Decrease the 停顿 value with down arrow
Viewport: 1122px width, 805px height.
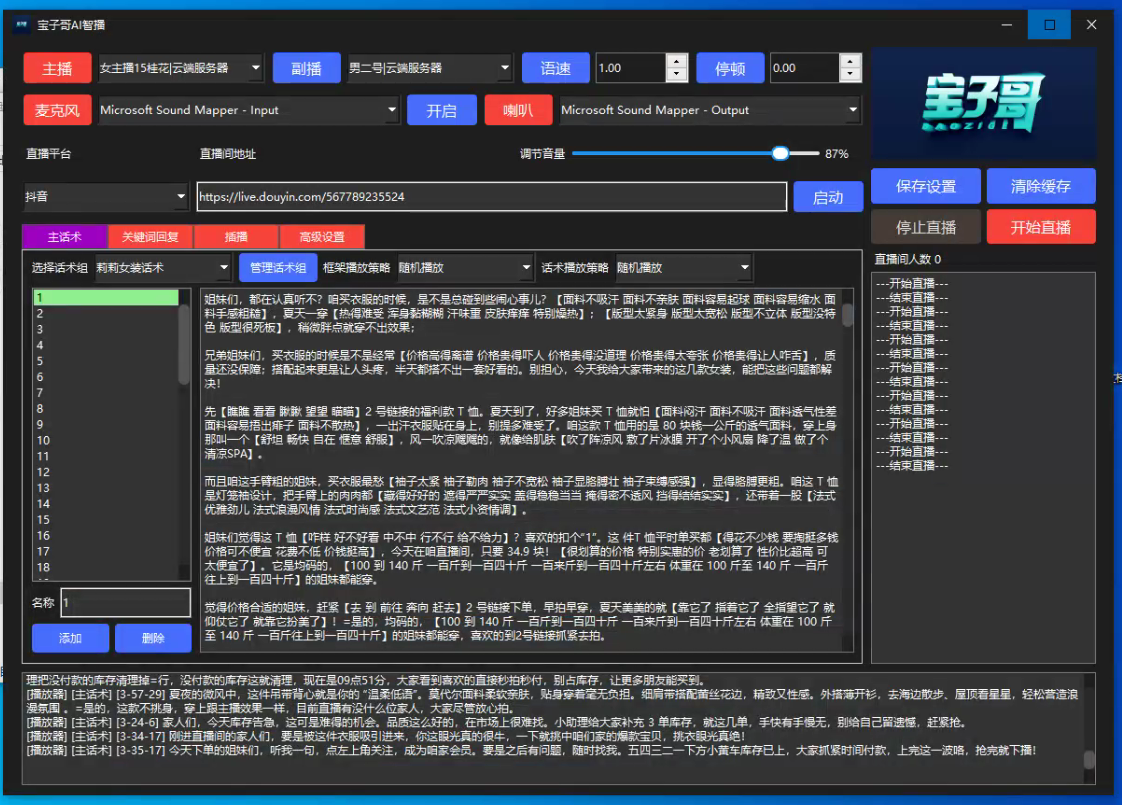pos(850,75)
